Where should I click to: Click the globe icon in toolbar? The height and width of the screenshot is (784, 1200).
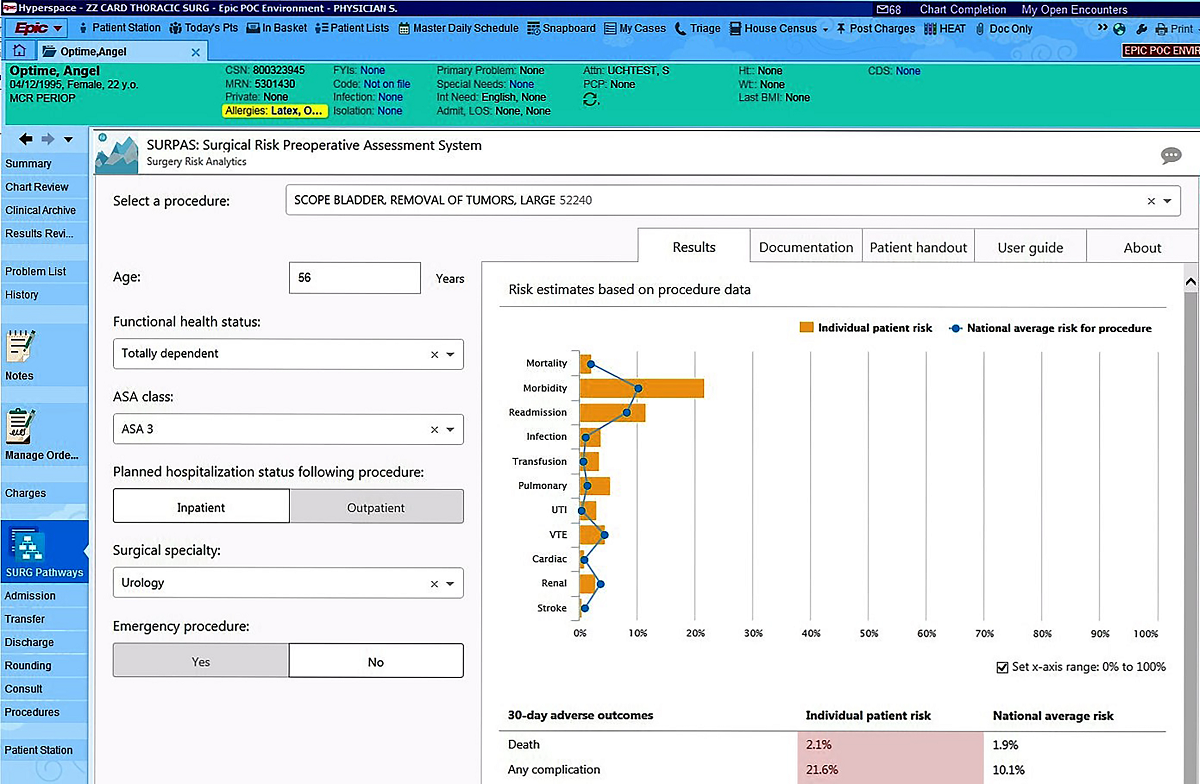(1119, 29)
